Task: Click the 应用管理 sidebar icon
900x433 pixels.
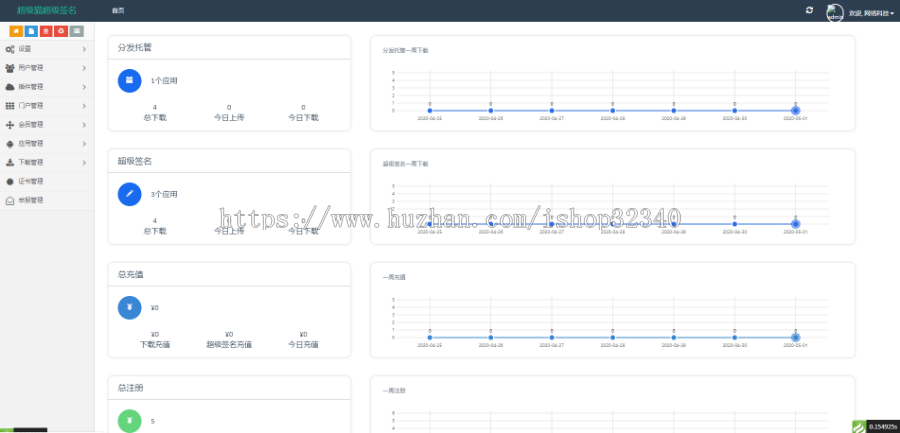Action: [10, 144]
